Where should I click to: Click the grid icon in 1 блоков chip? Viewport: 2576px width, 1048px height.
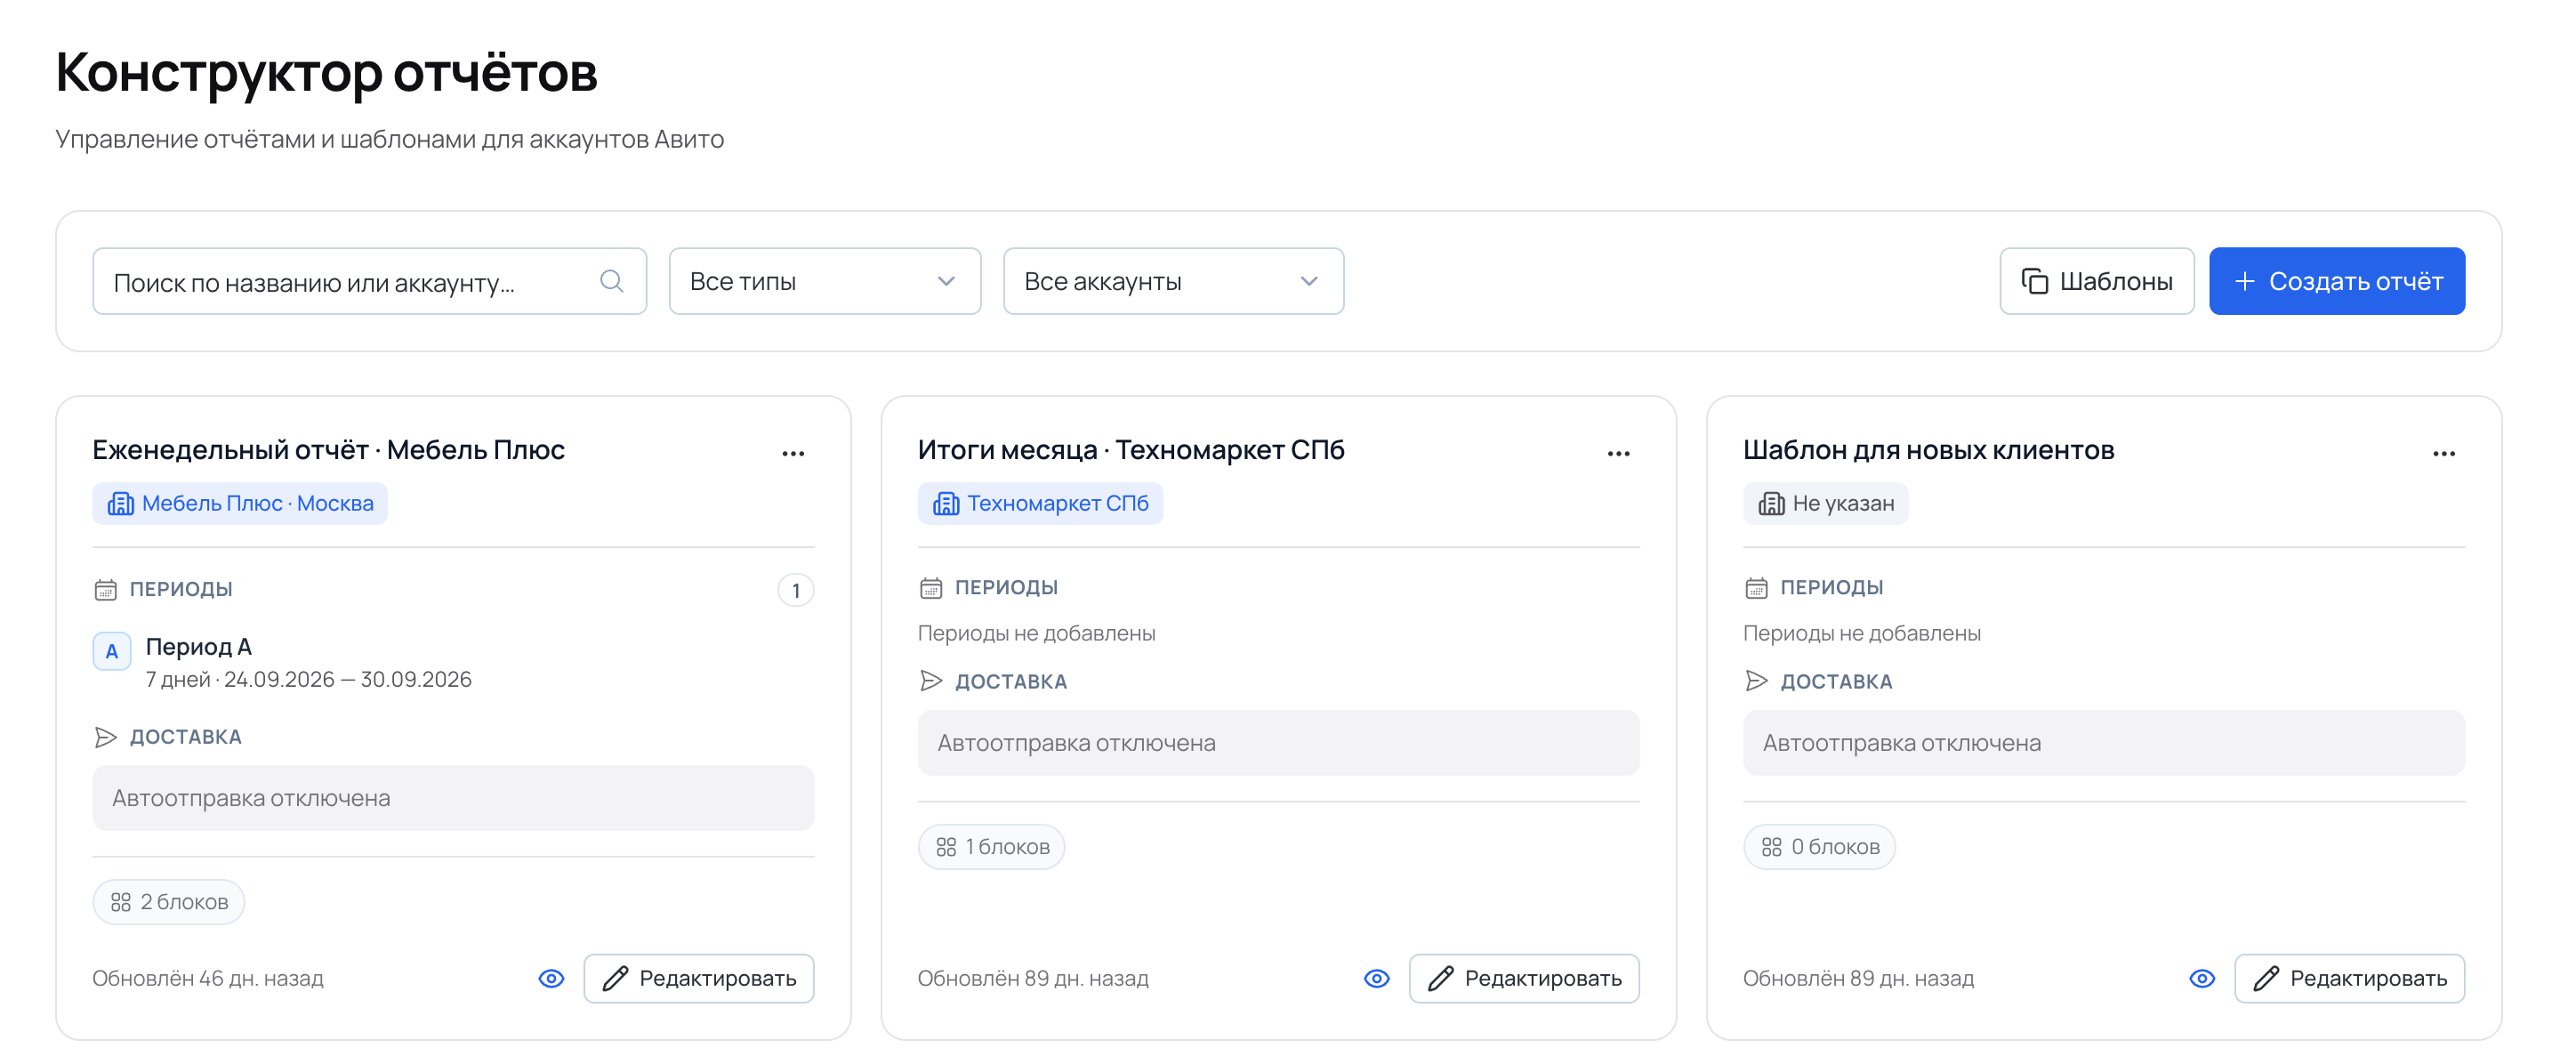pos(945,846)
